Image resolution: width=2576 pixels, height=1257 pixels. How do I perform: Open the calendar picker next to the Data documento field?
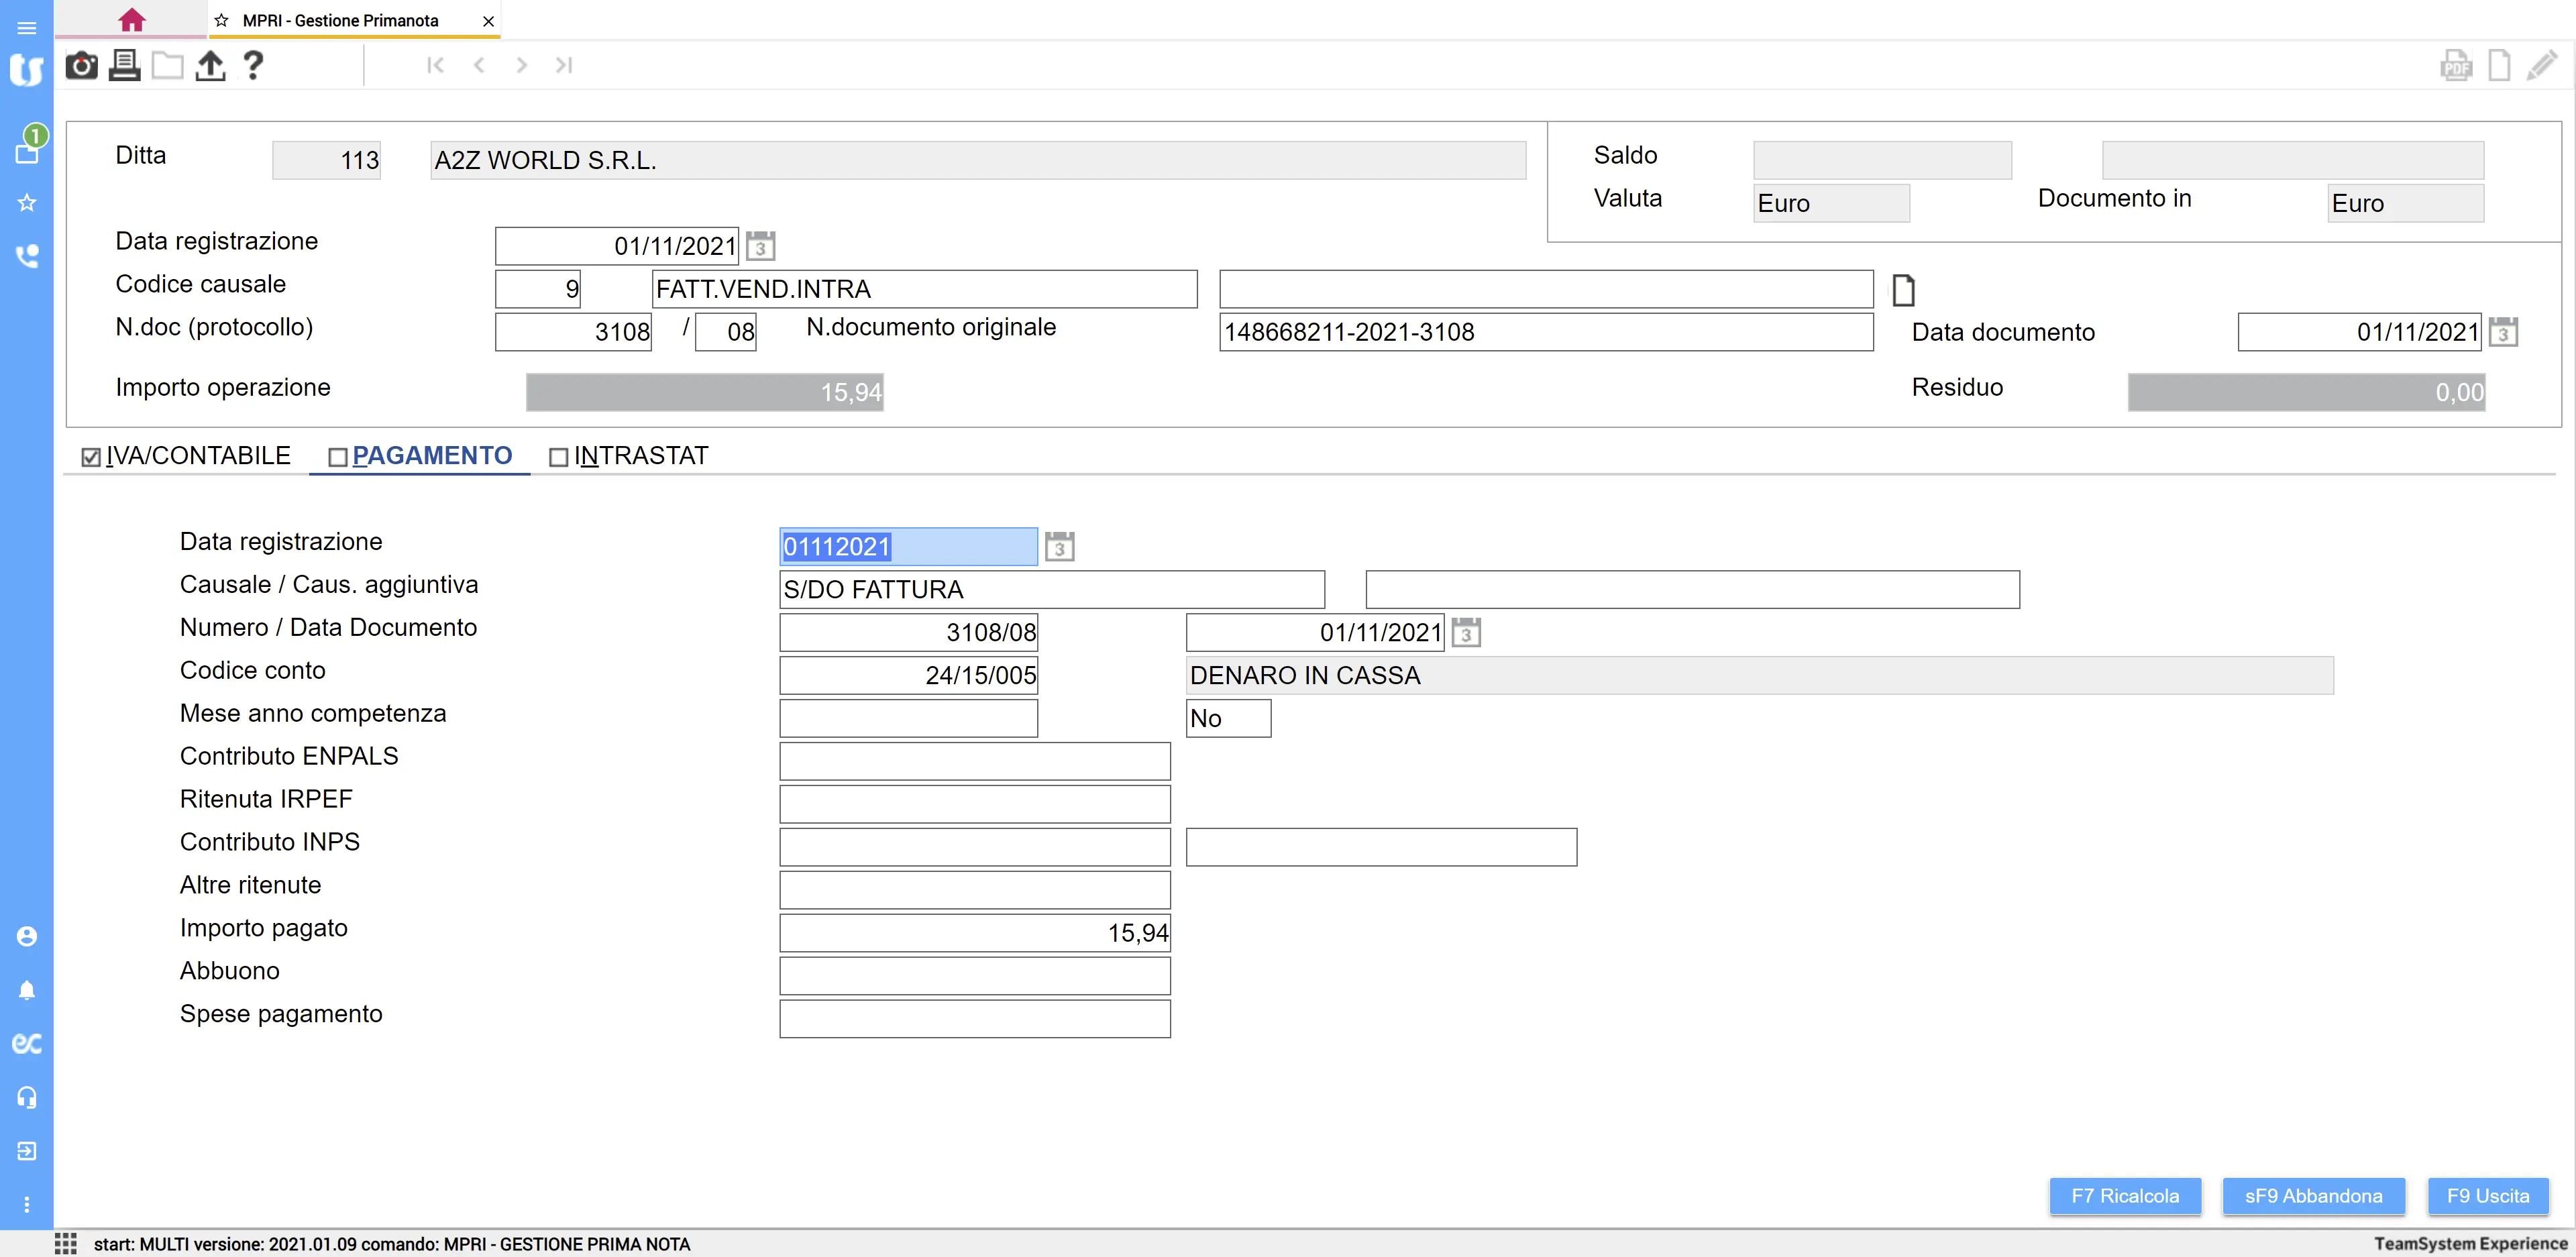coord(2503,332)
